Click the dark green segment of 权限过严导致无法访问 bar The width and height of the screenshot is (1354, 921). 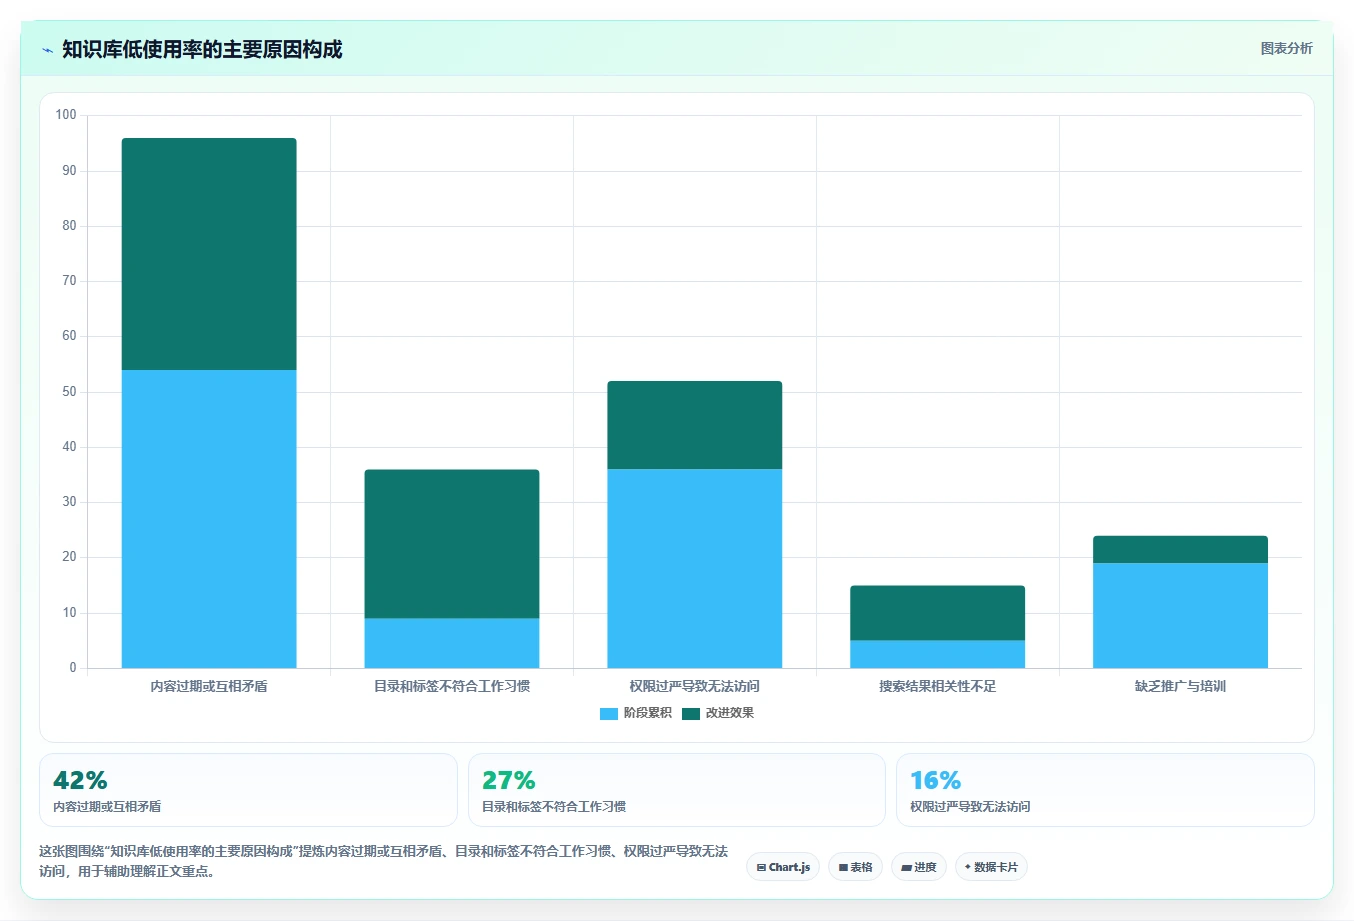(695, 425)
